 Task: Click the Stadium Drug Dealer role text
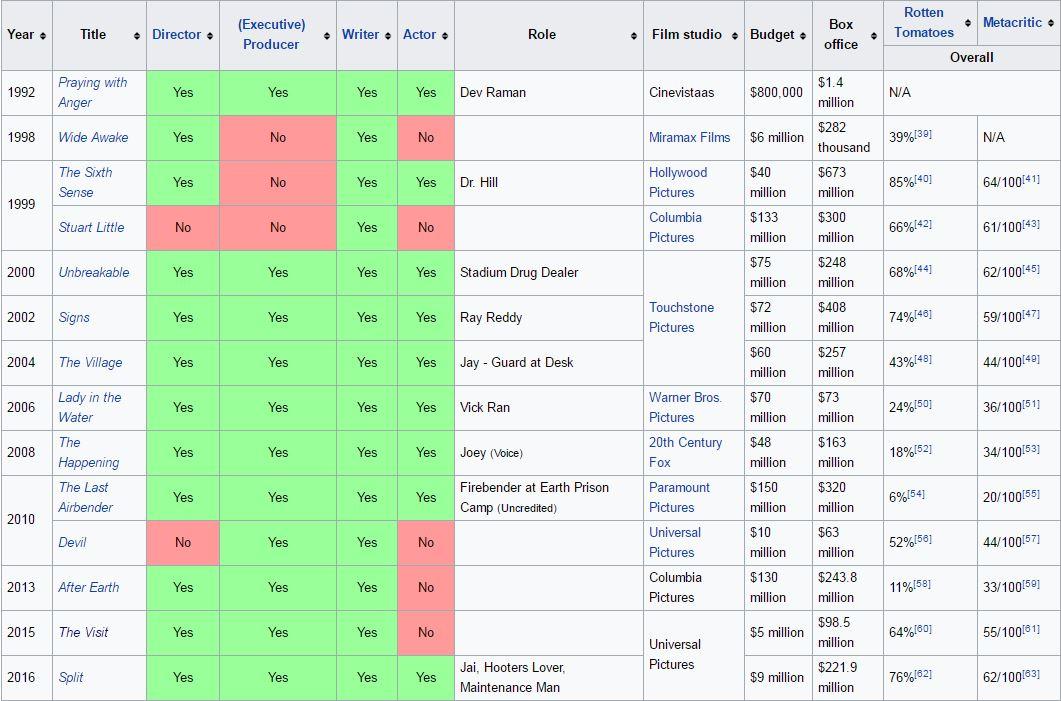(519, 273)
